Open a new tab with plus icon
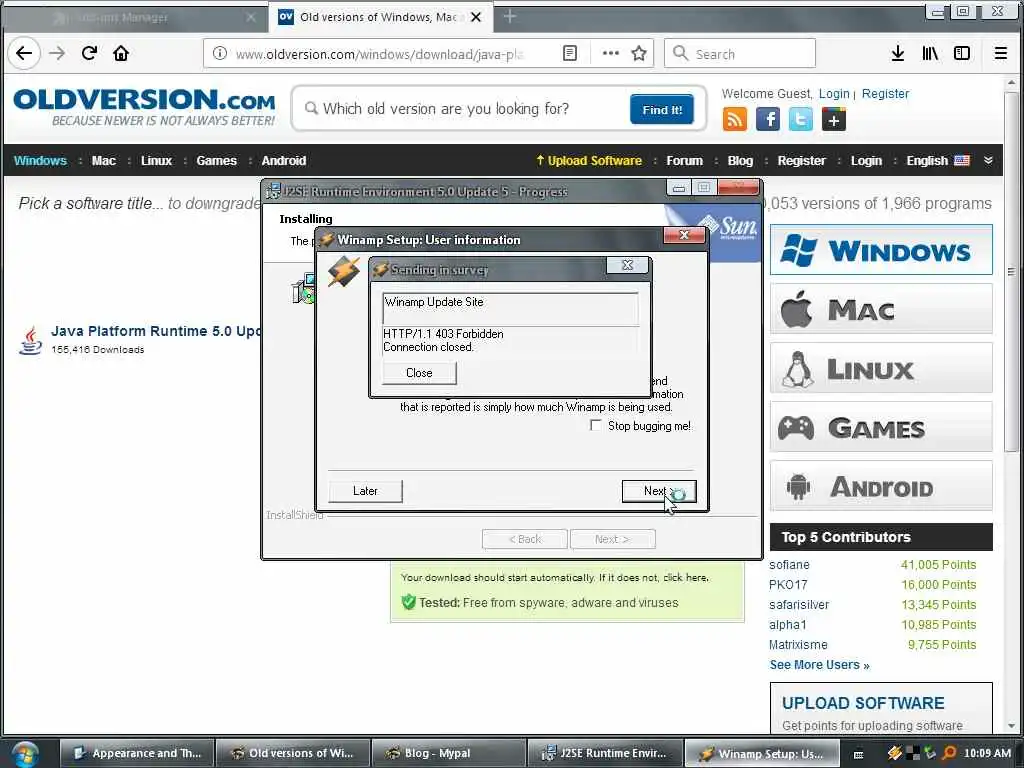Screen dimensions: 1024x768 coord(510,17)
